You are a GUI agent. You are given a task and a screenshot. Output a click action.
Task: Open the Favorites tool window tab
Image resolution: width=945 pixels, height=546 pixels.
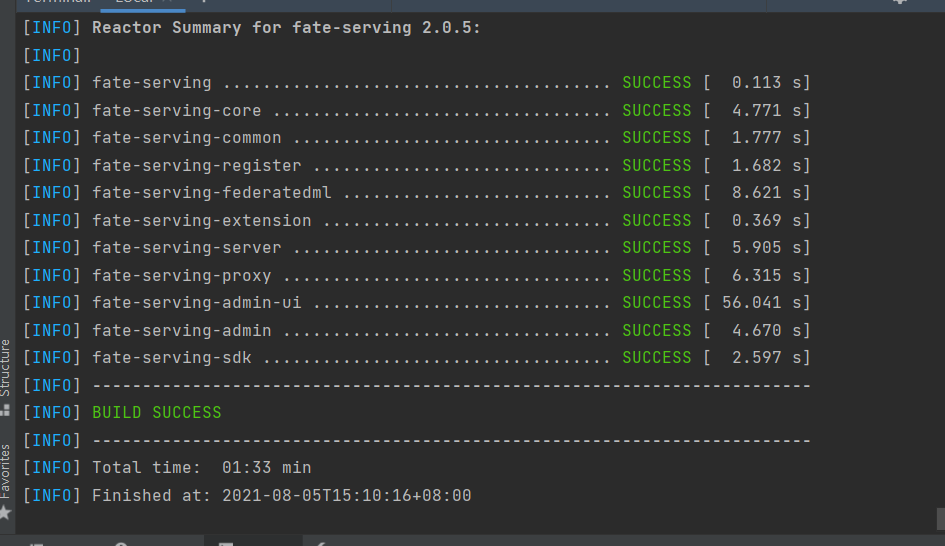pos(5,481)
